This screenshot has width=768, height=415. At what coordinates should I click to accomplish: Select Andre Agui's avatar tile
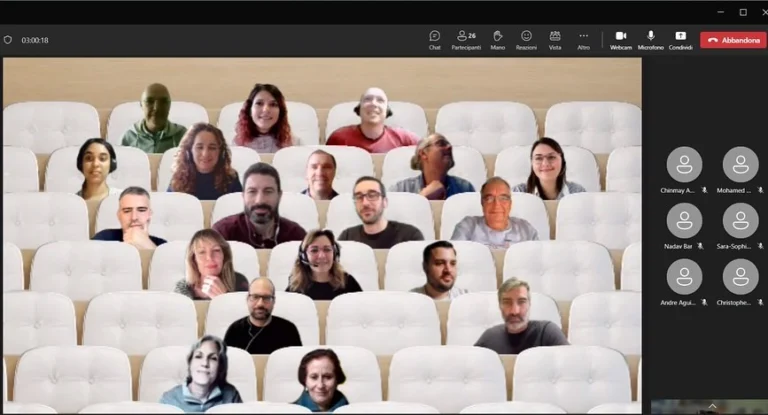pos(684,277)
